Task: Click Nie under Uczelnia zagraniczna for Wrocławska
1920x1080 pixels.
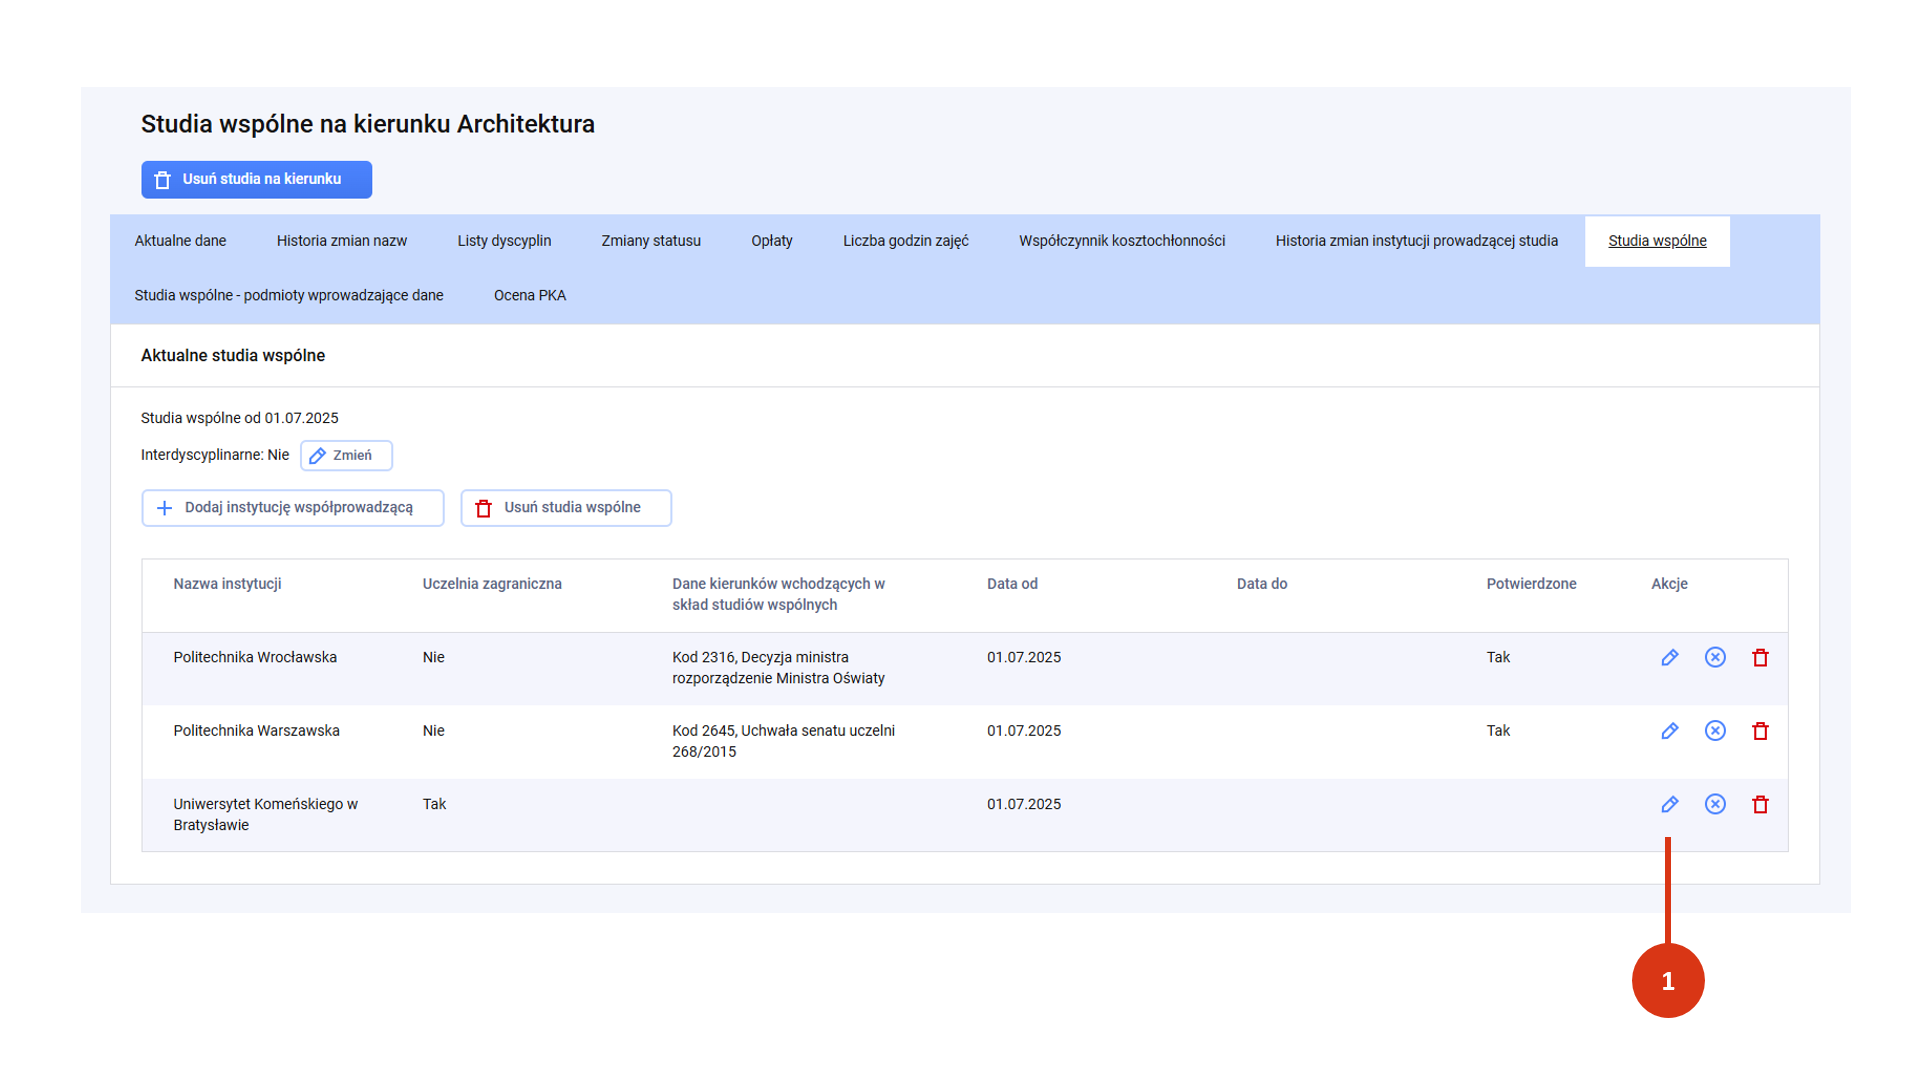Action: 433,658
